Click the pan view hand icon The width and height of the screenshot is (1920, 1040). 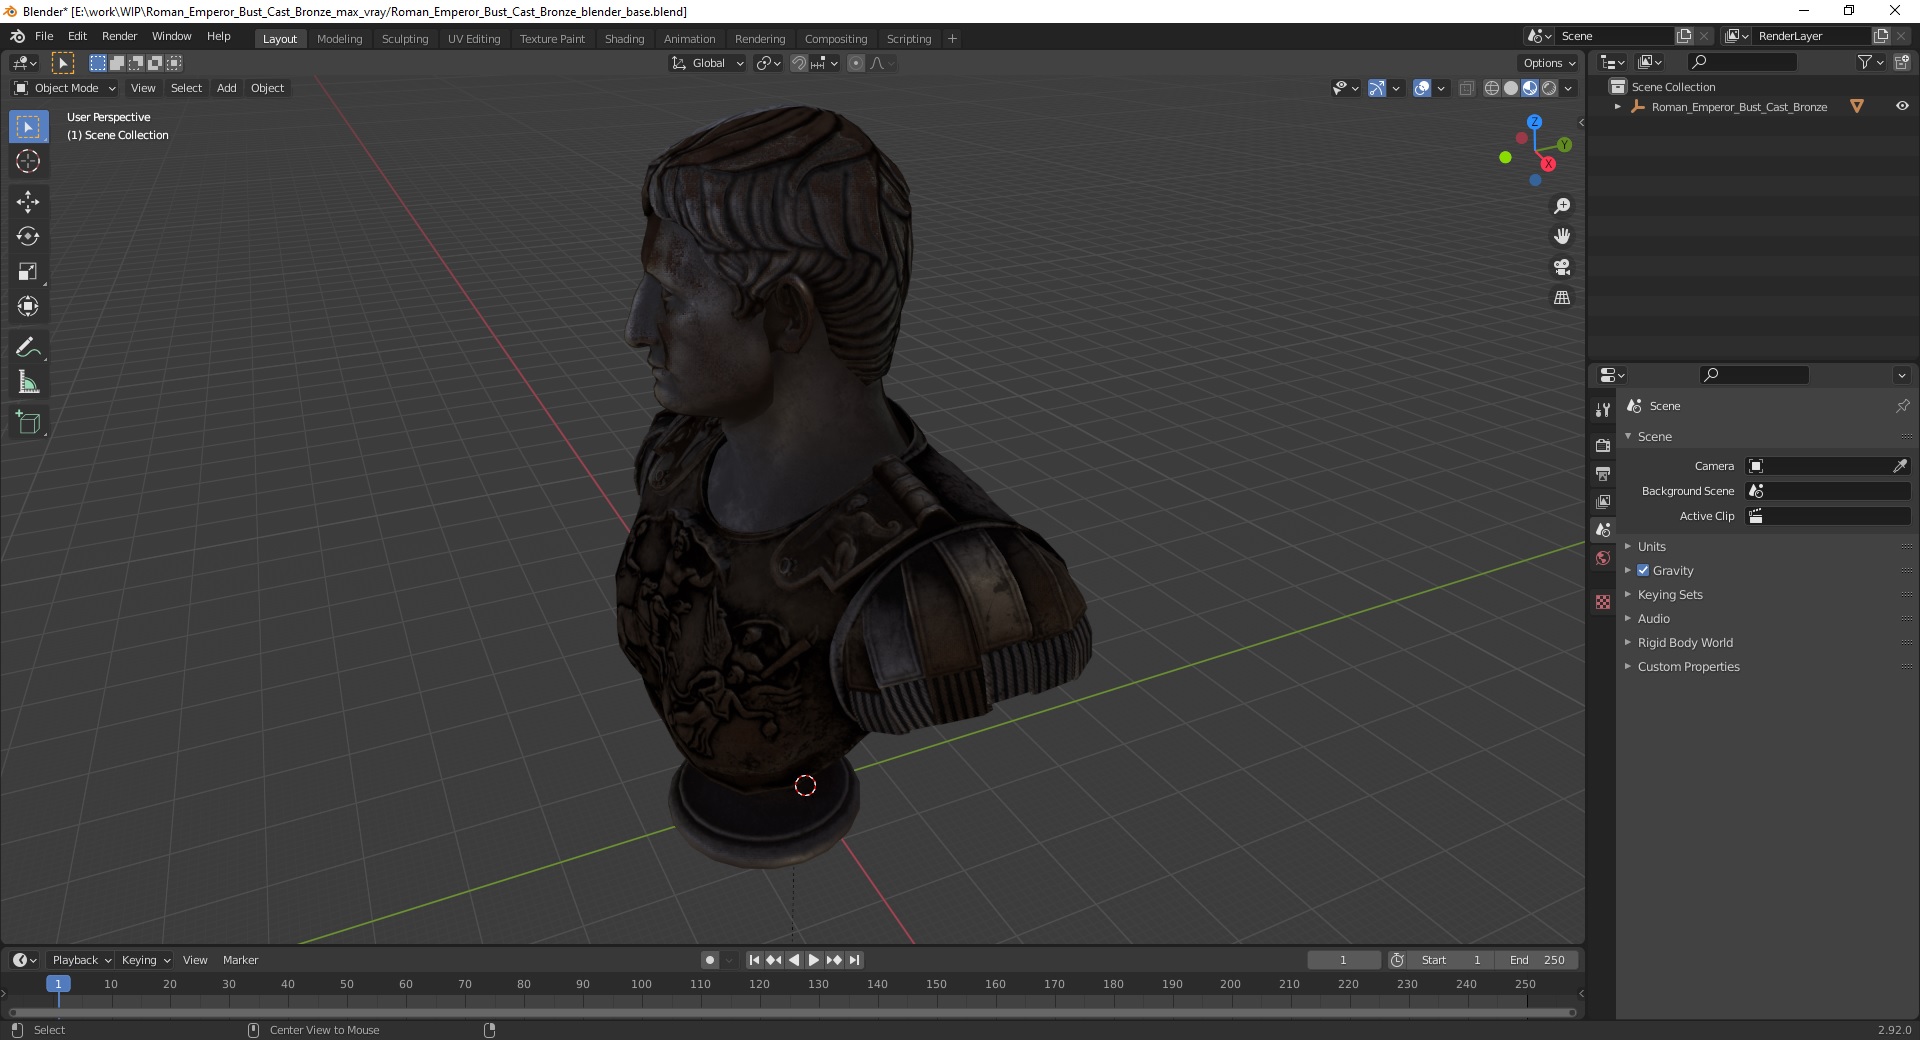click(1562, 237)
